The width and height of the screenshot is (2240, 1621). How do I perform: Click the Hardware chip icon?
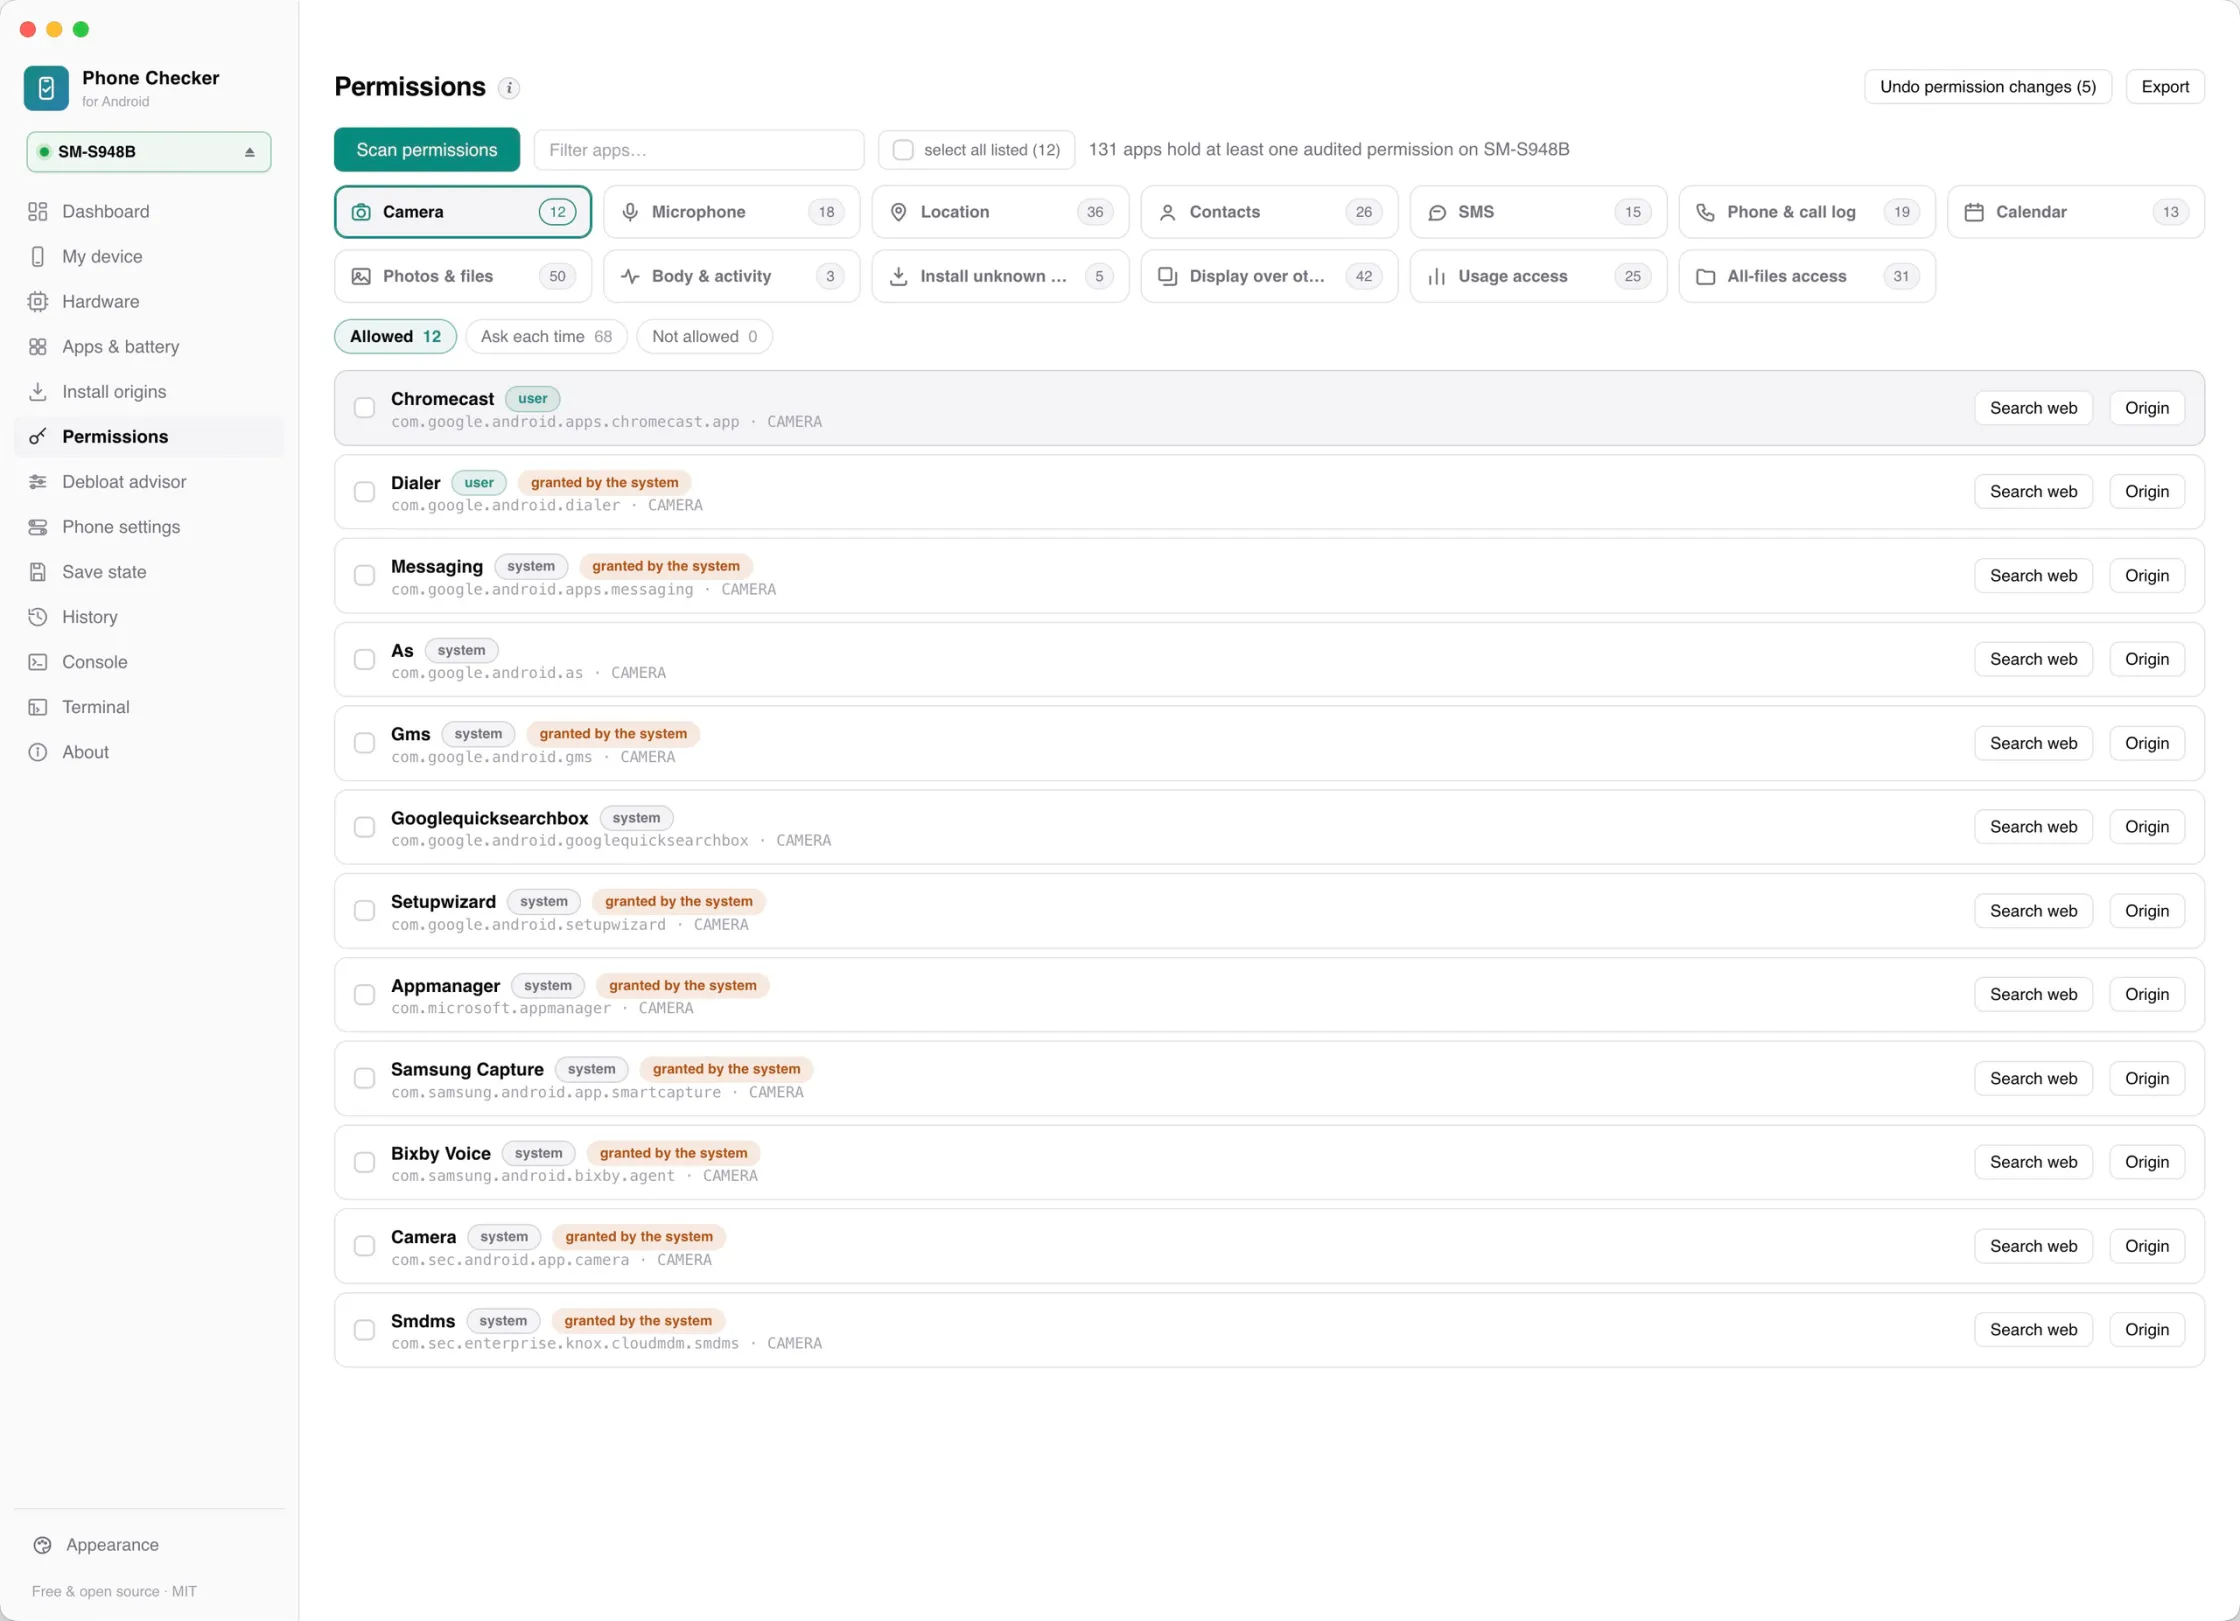38,301
